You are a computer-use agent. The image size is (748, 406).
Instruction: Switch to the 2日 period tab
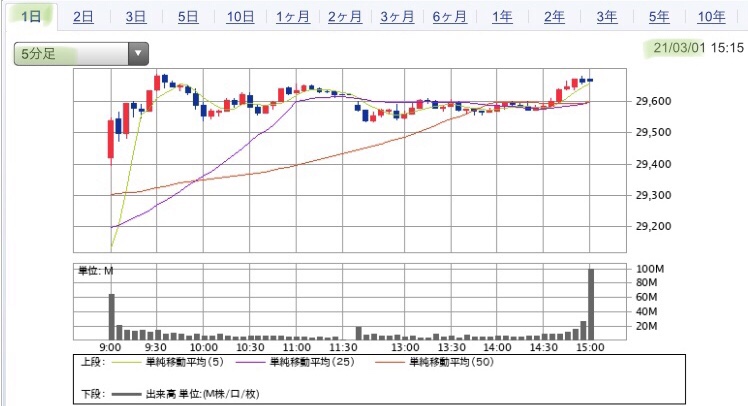click(83, 17)
